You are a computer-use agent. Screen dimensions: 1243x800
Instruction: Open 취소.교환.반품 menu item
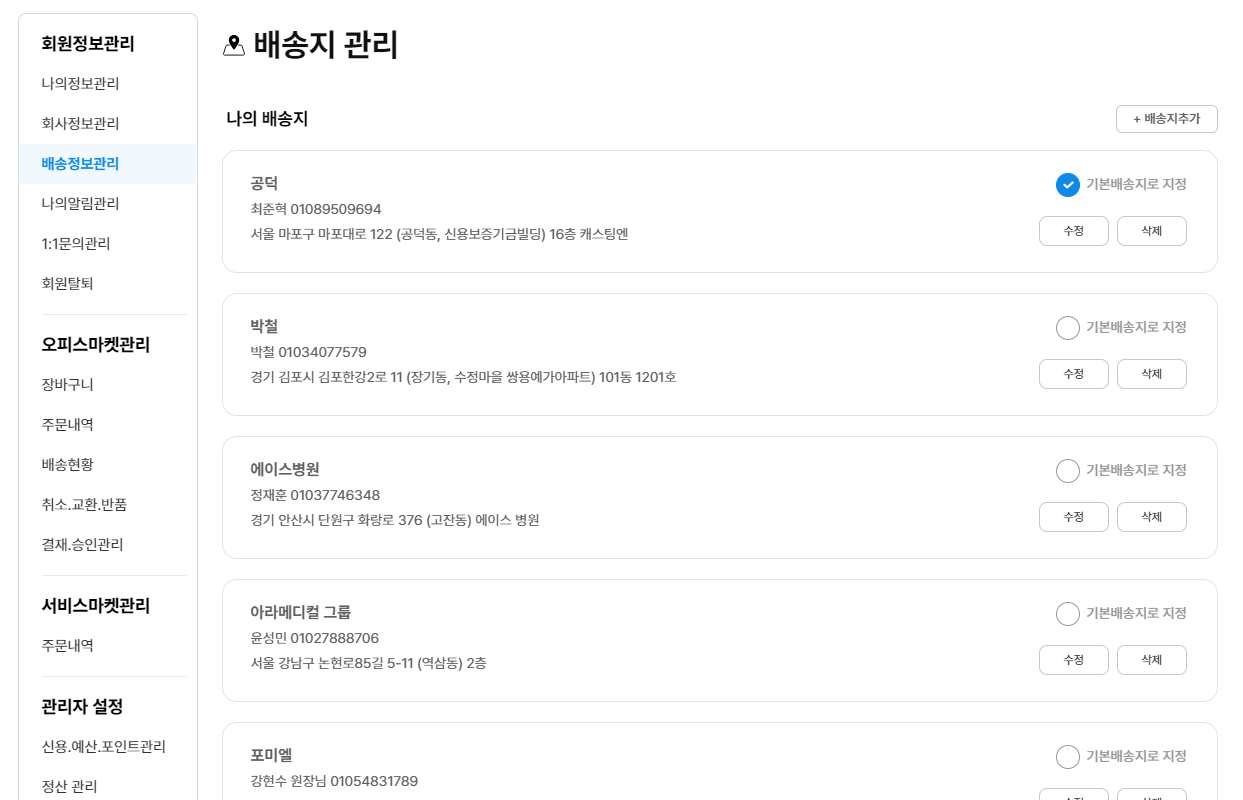84,505
